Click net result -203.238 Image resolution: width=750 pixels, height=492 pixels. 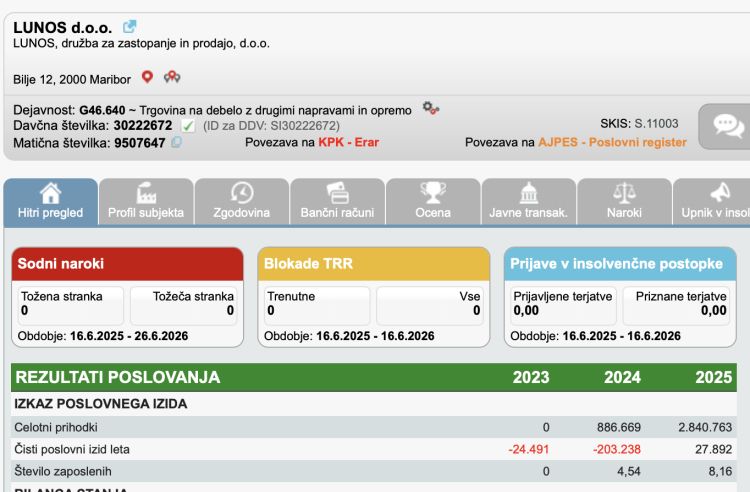(617, 449)
